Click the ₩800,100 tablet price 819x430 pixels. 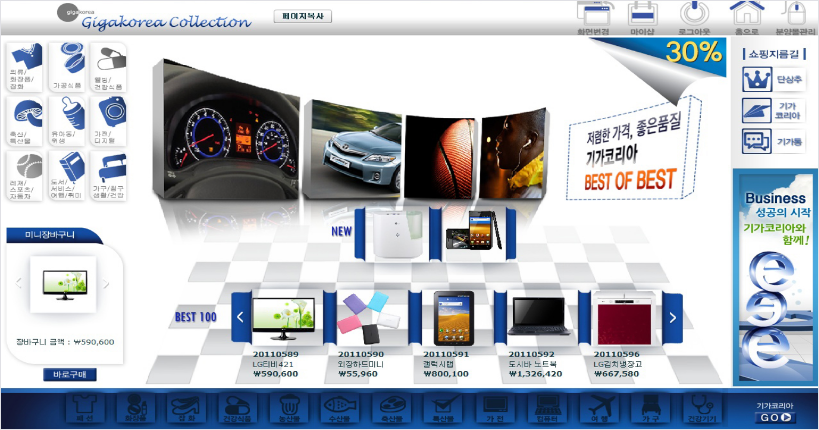click(x=446, y=374)
